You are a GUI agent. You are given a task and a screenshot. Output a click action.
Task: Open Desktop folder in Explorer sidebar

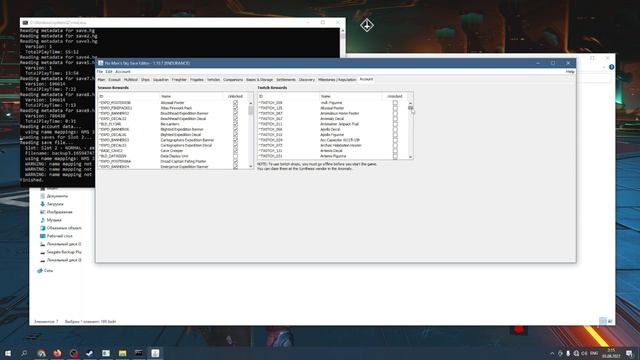pyautogui.click(x=59, y=236)
